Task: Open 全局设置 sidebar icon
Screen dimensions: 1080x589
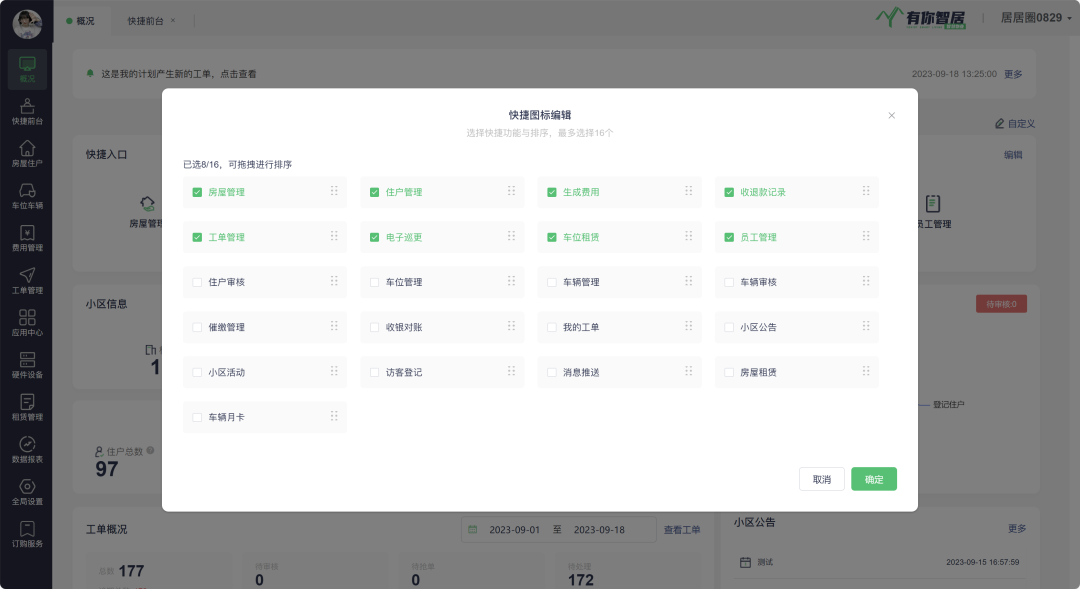Action: point(27,492)
